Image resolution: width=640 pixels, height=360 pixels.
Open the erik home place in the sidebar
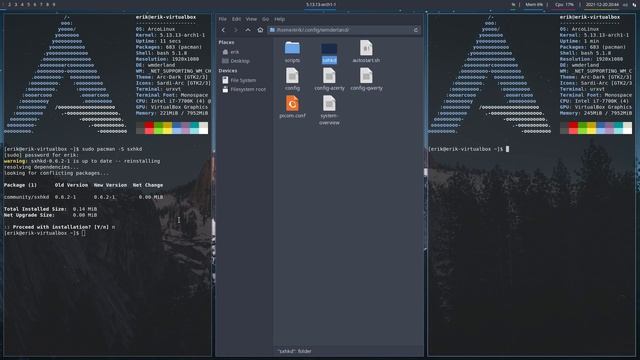231,52
